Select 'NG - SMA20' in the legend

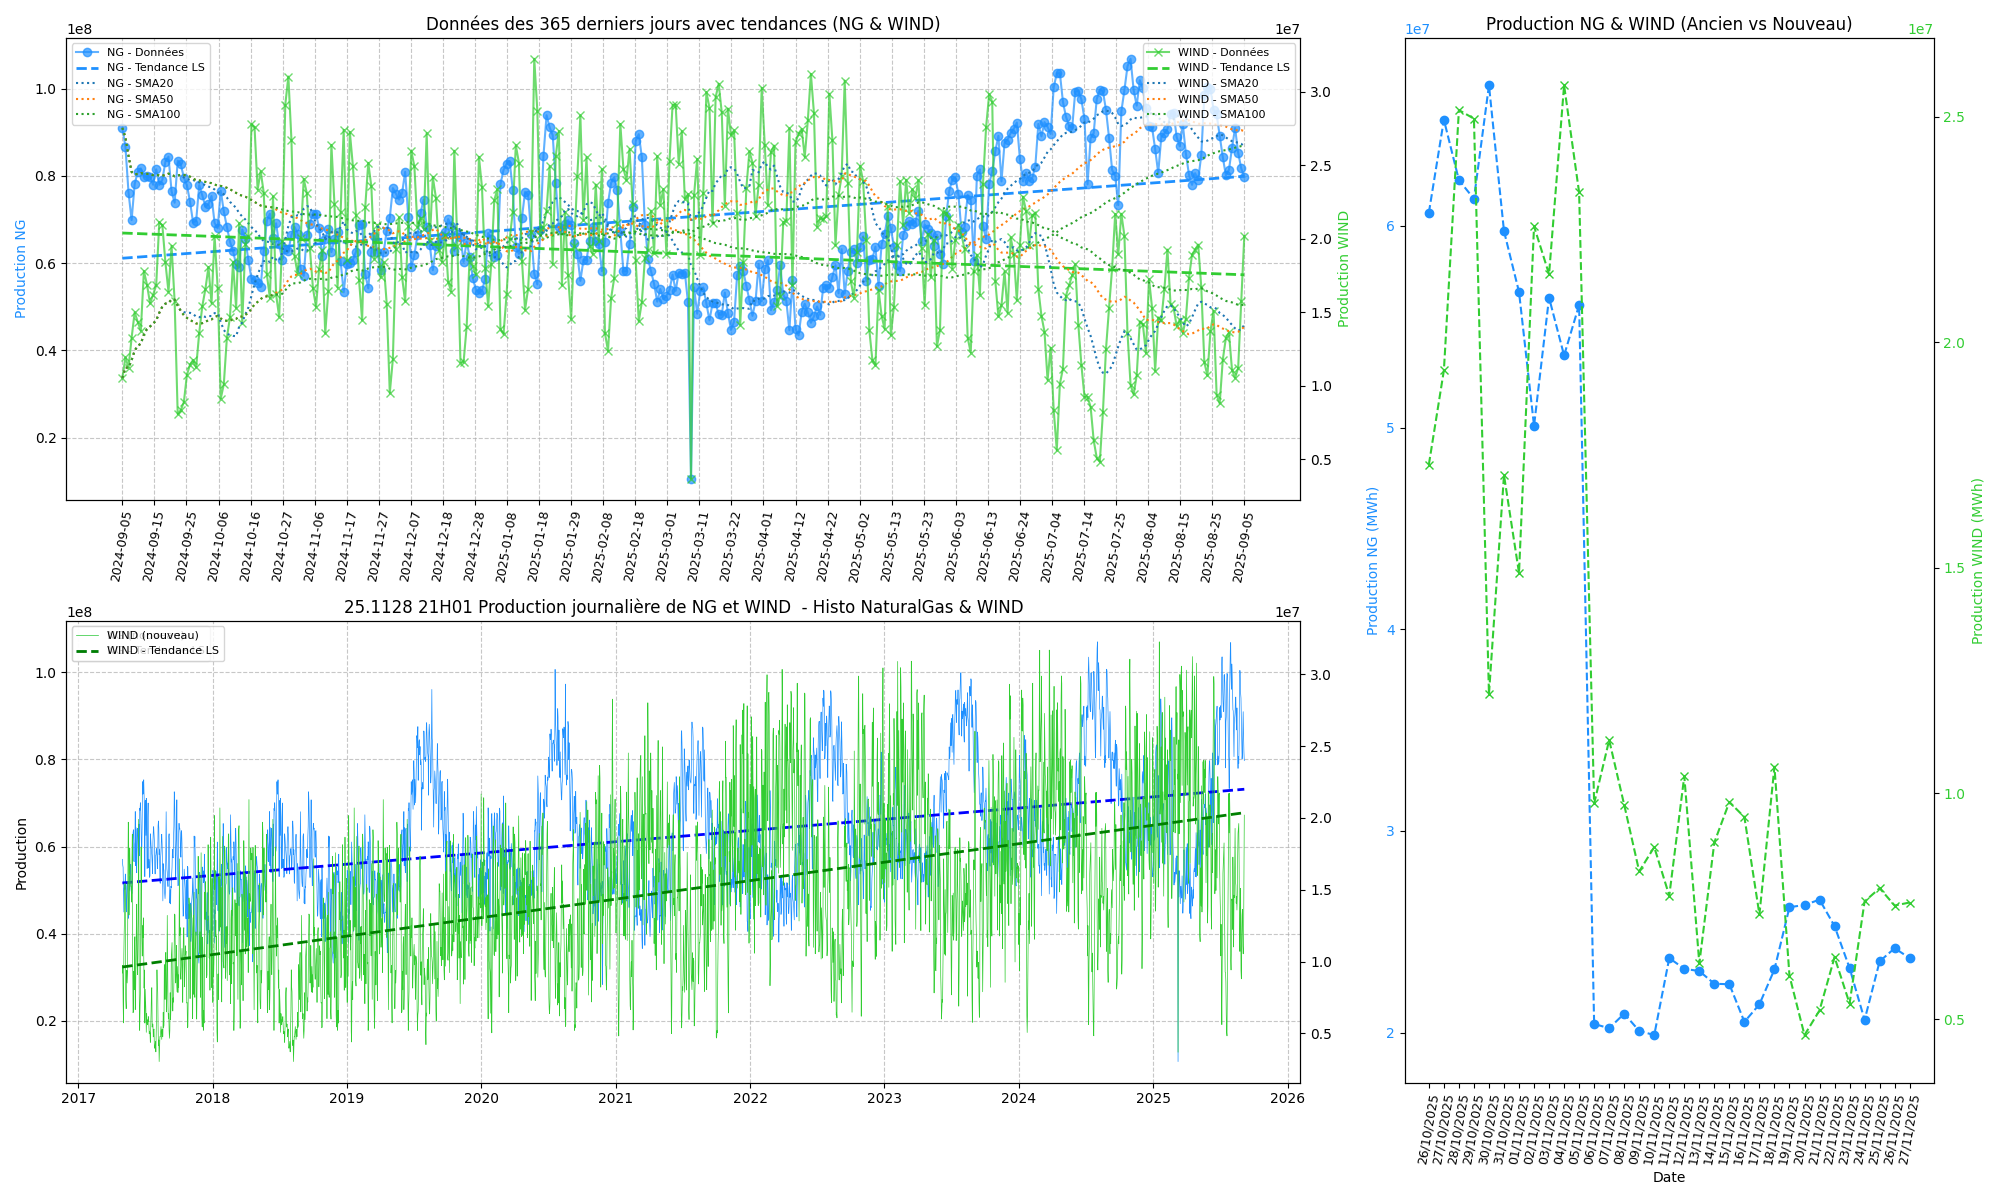coord(139,84)
